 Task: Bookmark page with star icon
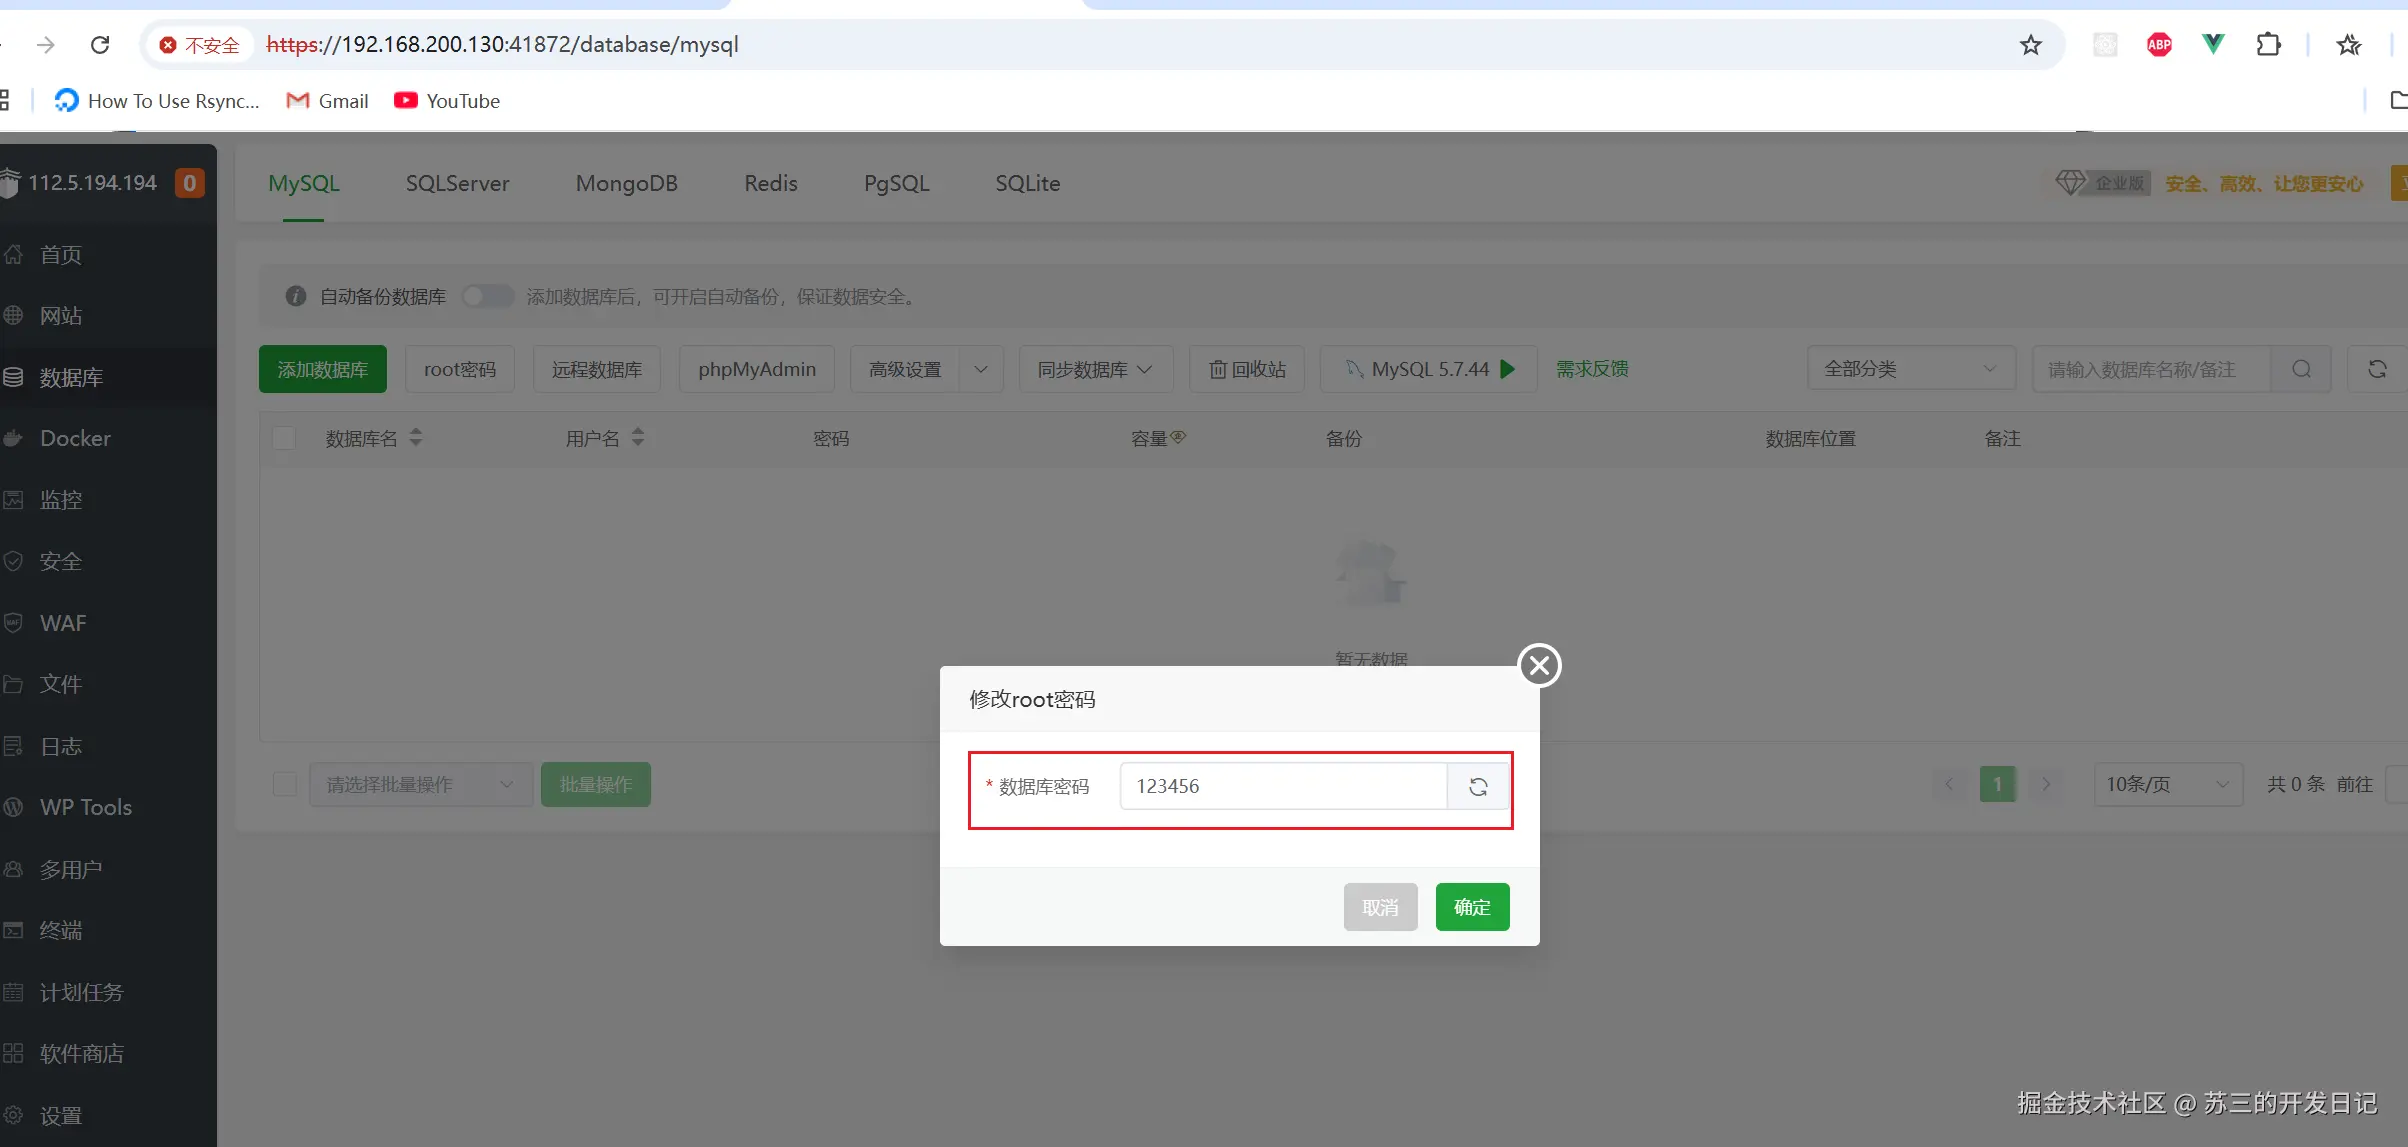coord(2030,45)
